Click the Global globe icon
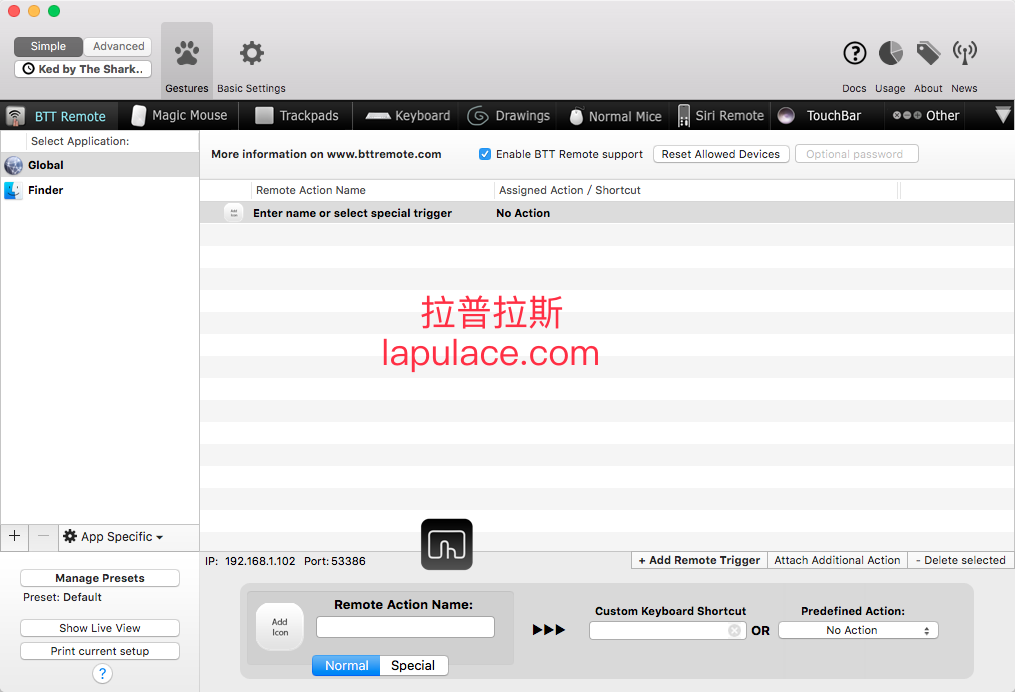The image size is (1015, 692). 13,165
